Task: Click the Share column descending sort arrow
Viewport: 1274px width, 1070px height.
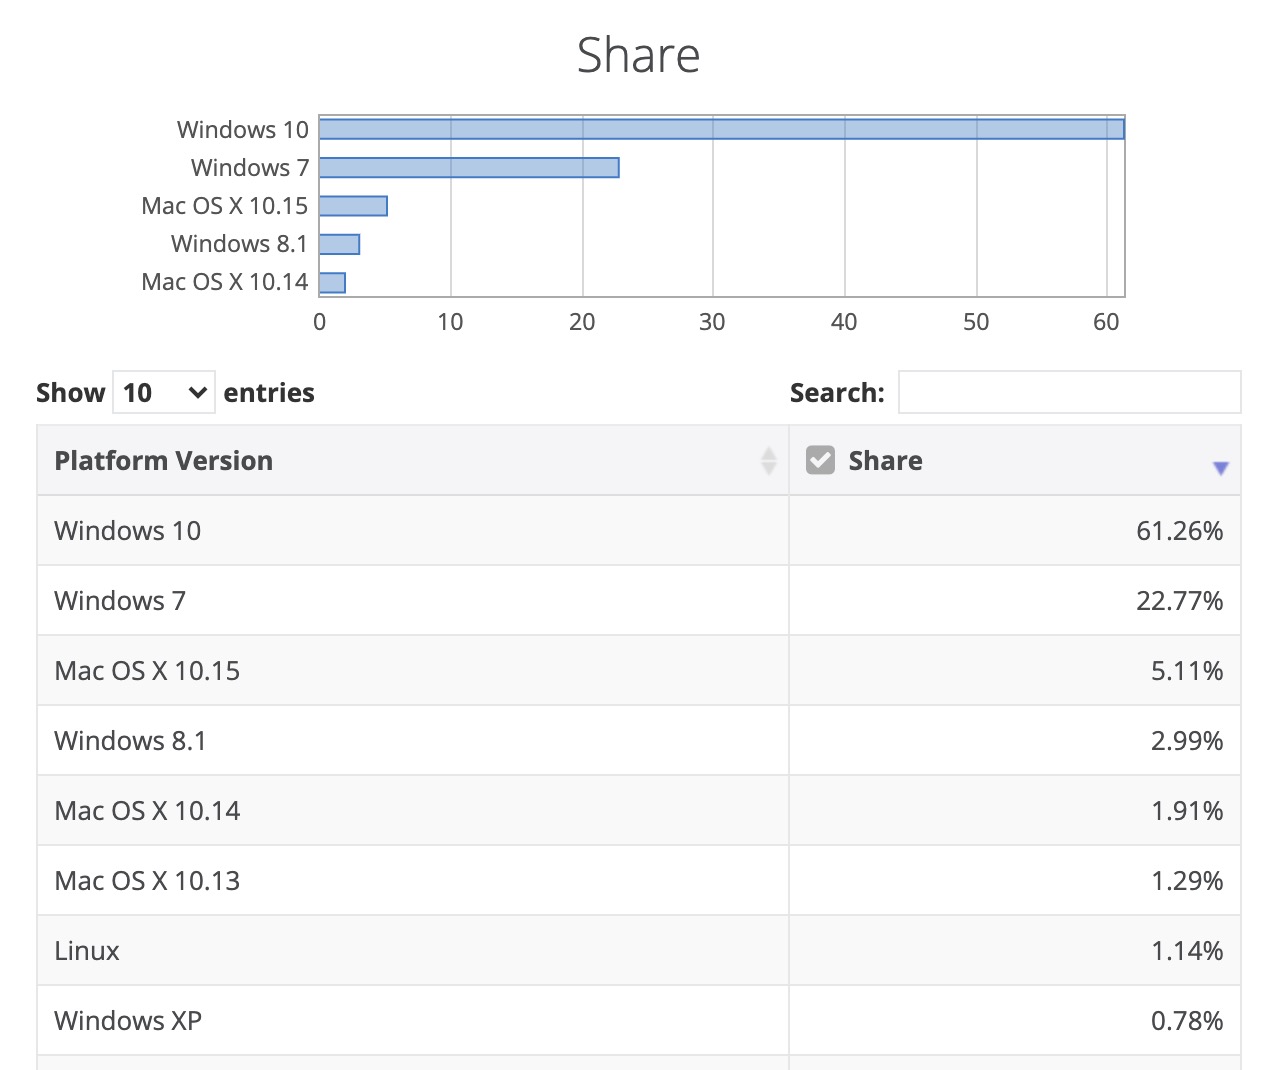Action: 1220,468
